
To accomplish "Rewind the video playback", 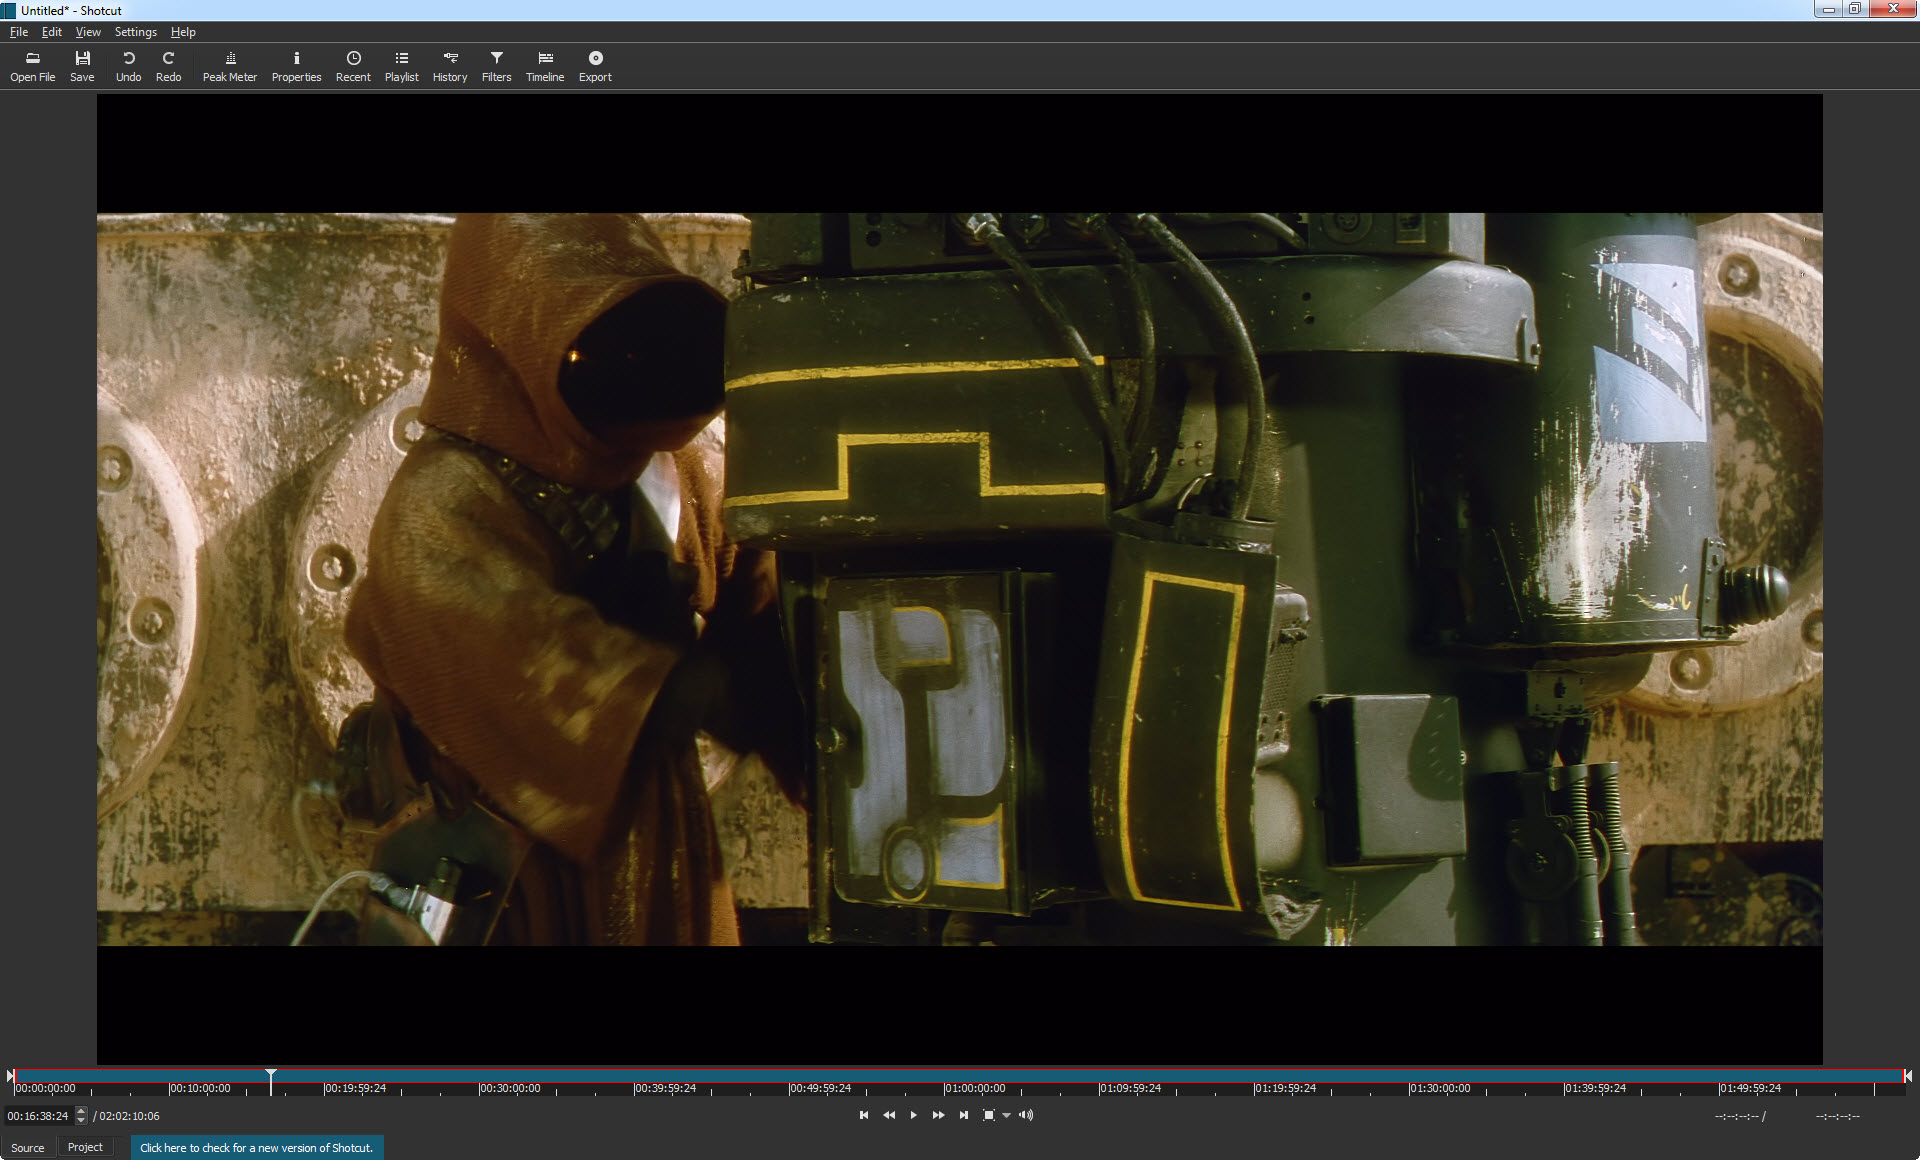I will pos(889,1115).
